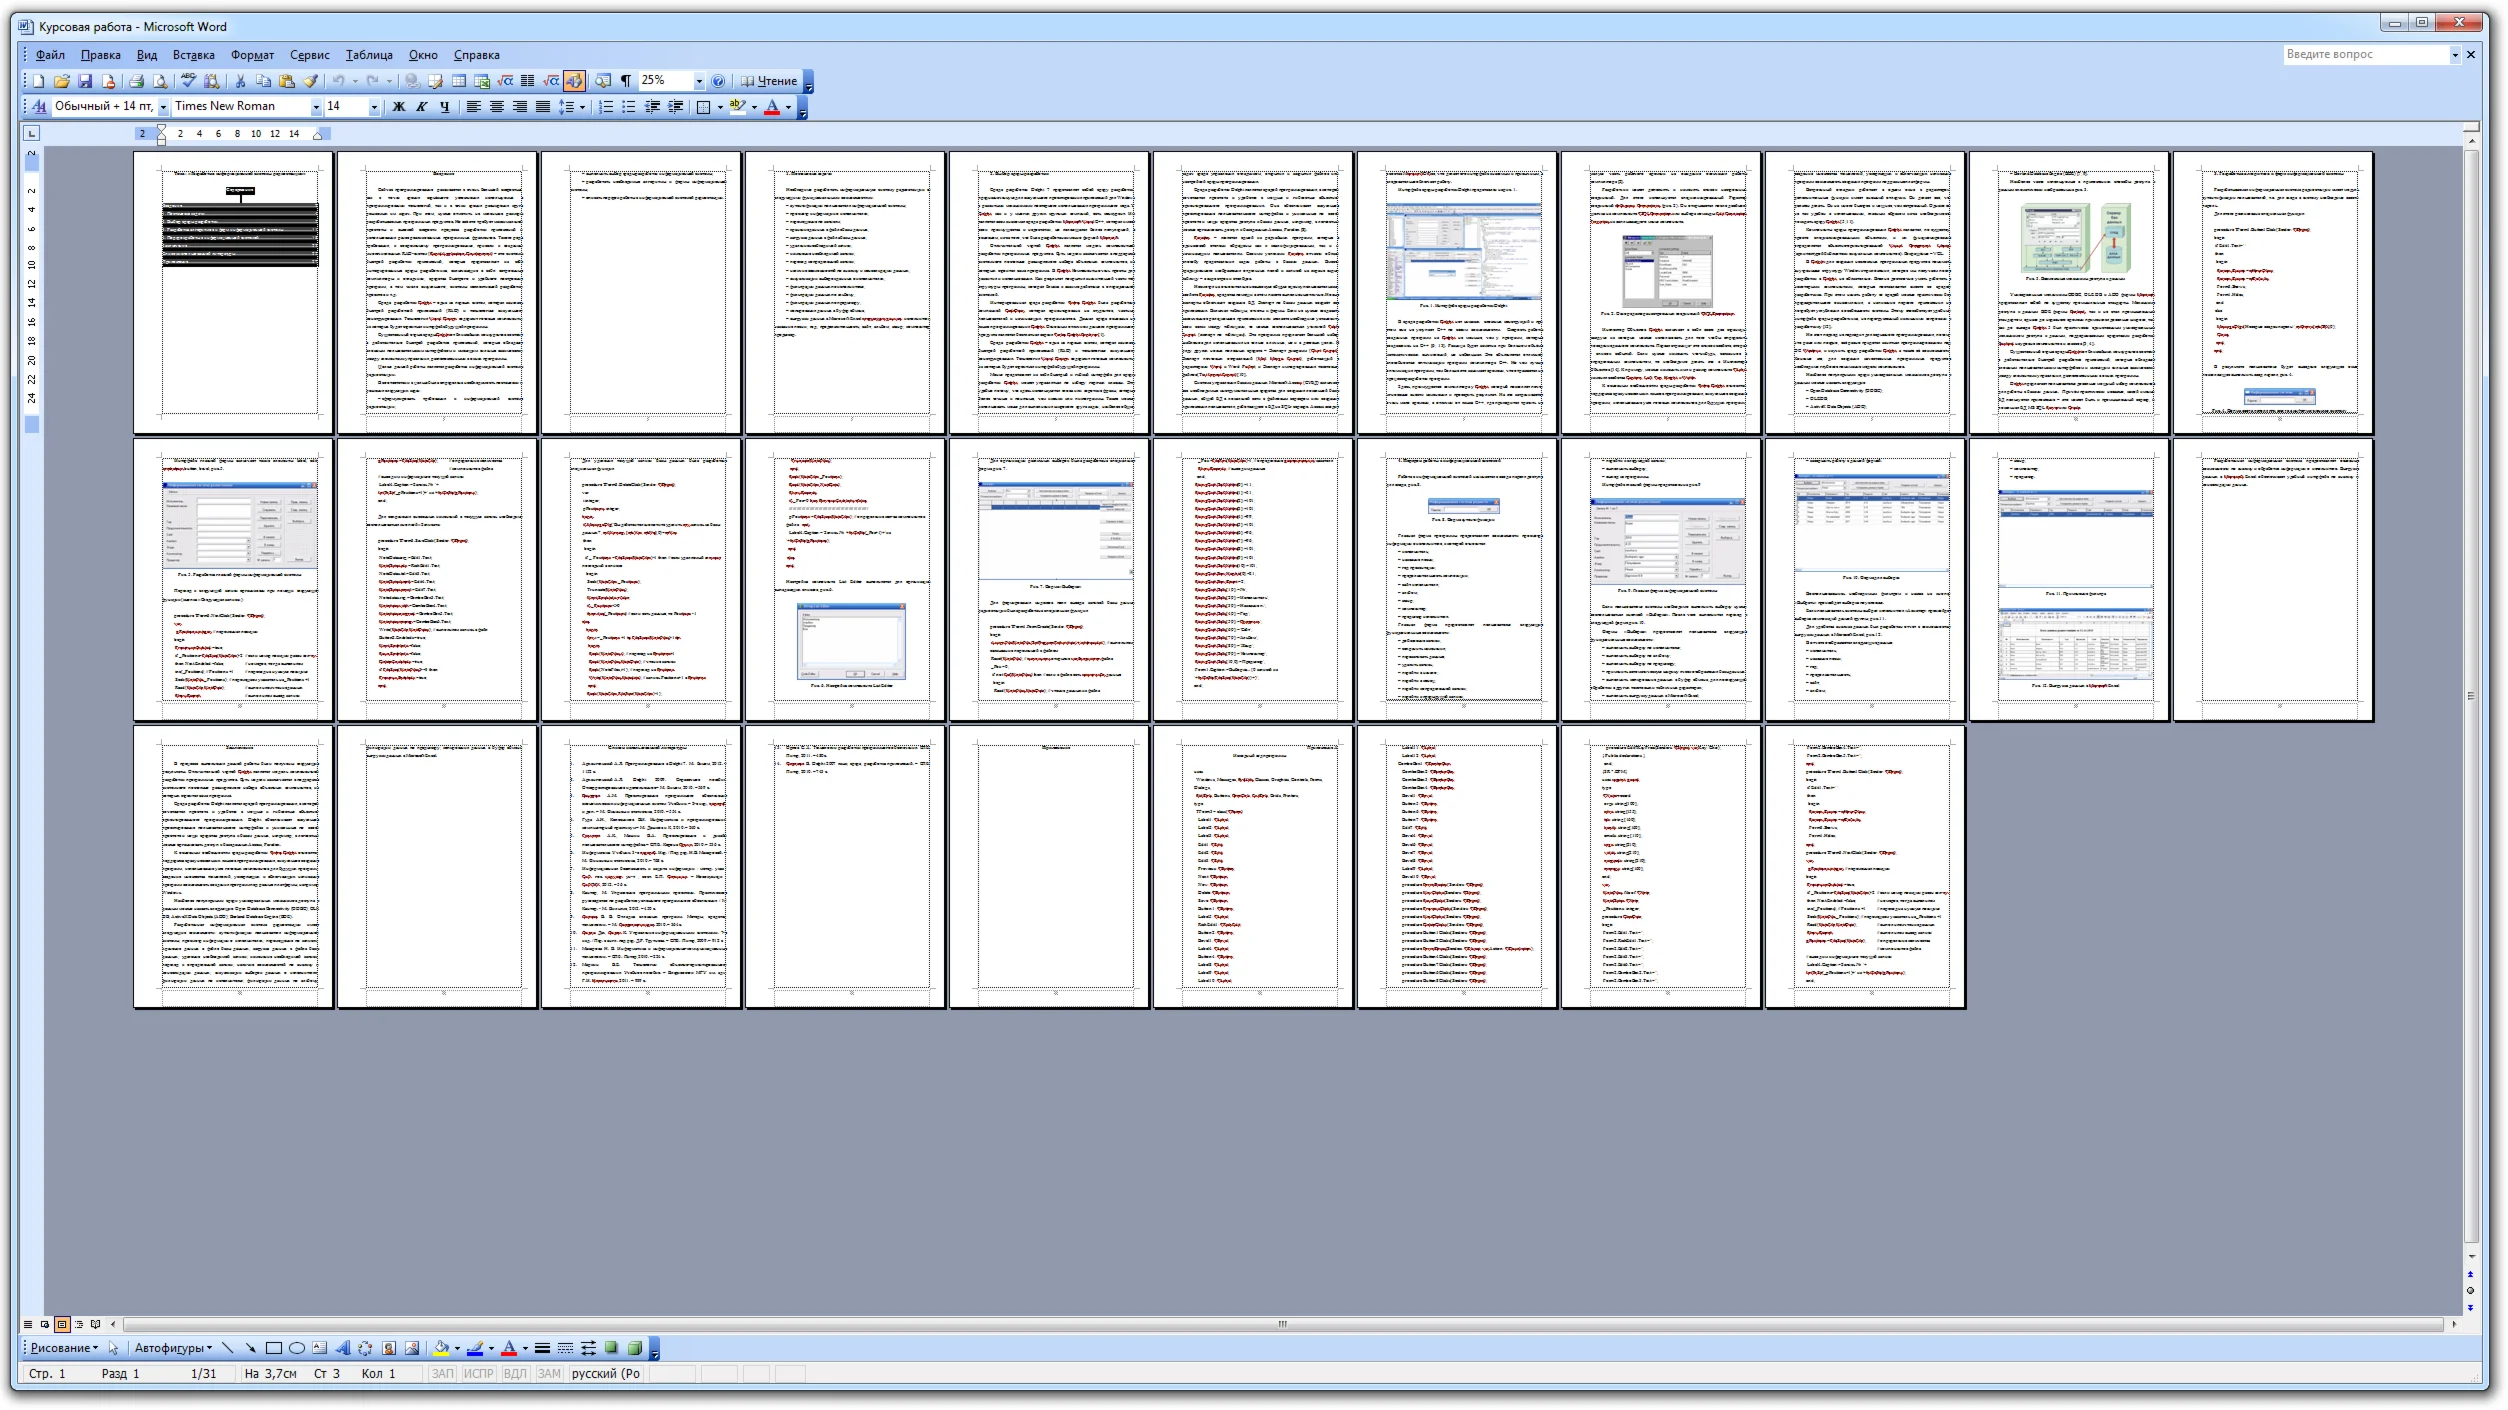Click the Format Painter brush icon

pos(311,81)
